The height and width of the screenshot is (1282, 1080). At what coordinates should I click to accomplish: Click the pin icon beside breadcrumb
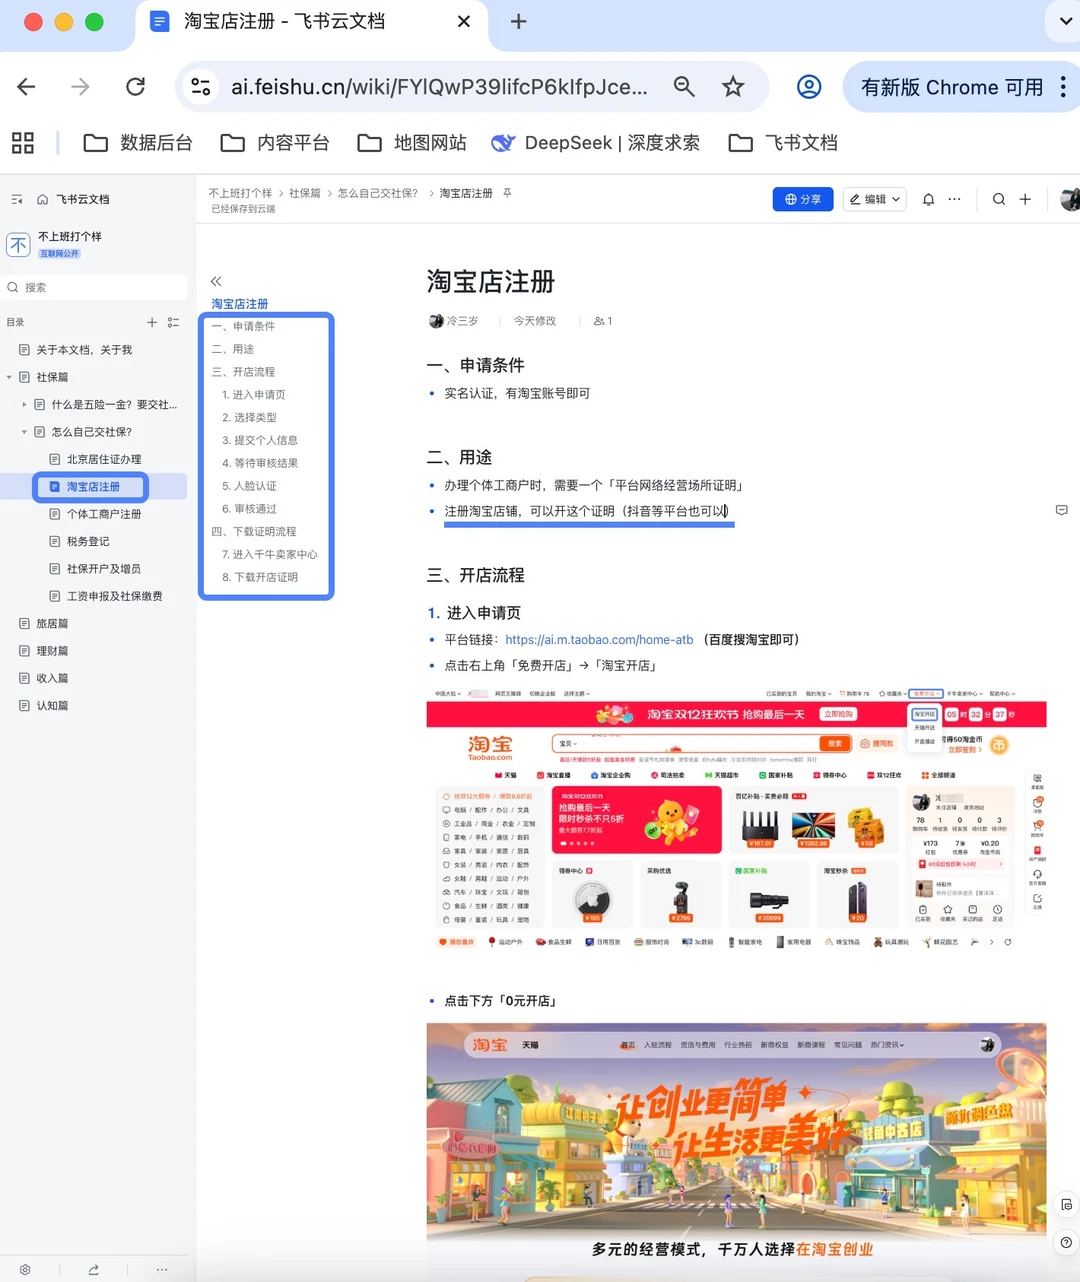(x=507, y=193)
